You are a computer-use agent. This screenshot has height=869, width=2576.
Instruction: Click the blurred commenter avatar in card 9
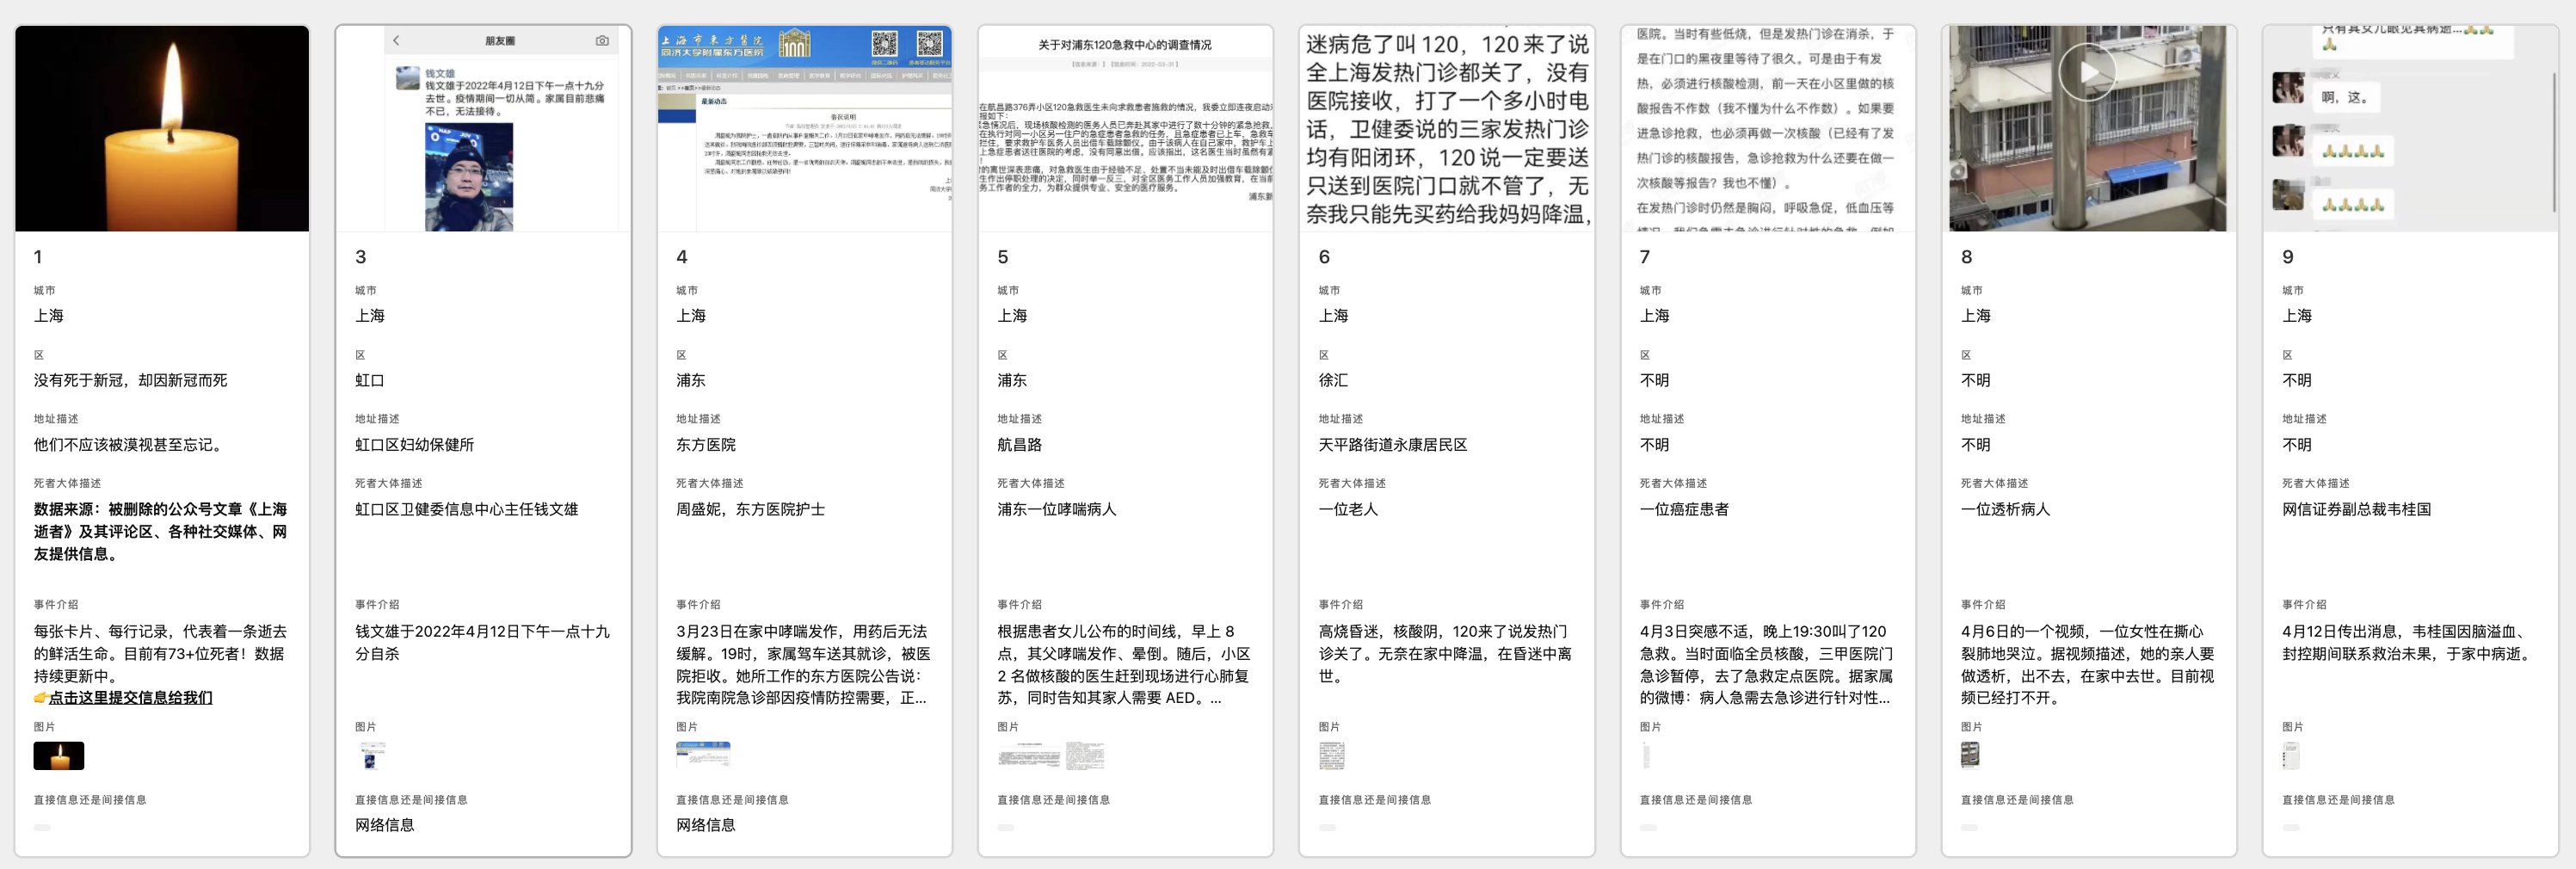2288,88
